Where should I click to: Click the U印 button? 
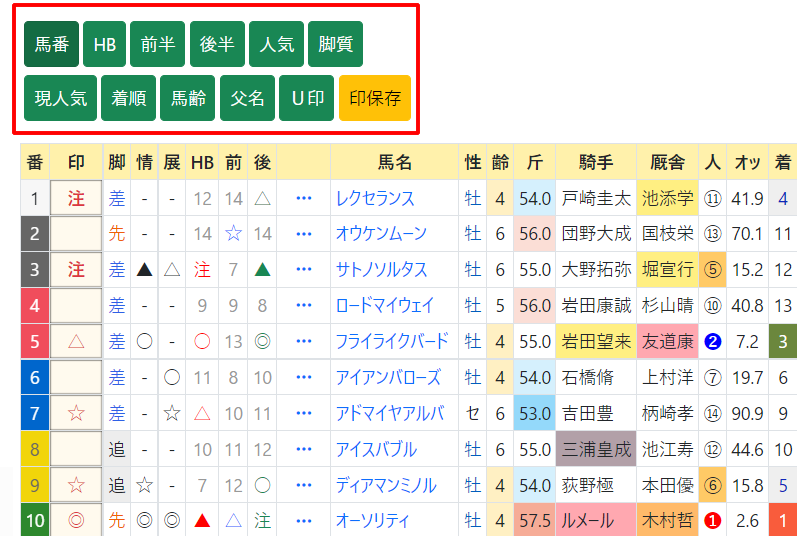(306, 98)
